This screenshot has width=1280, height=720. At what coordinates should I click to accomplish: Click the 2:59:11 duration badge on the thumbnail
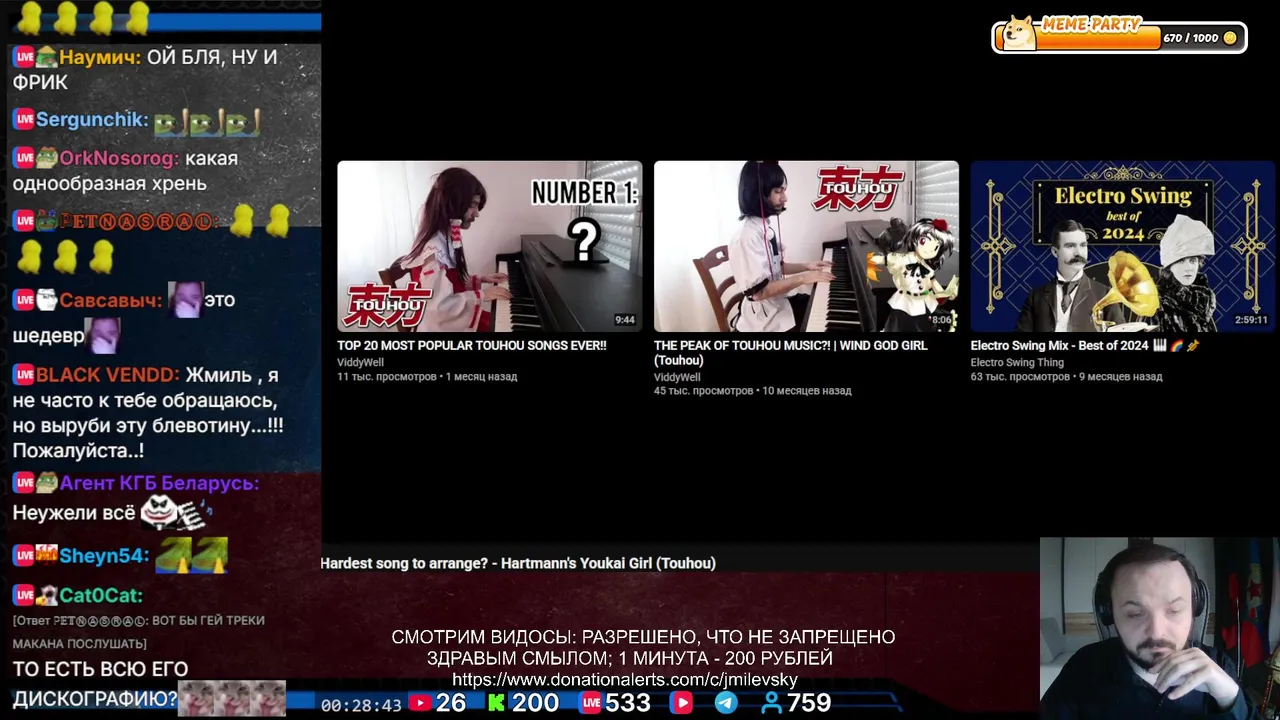[x=1251, y=320]
